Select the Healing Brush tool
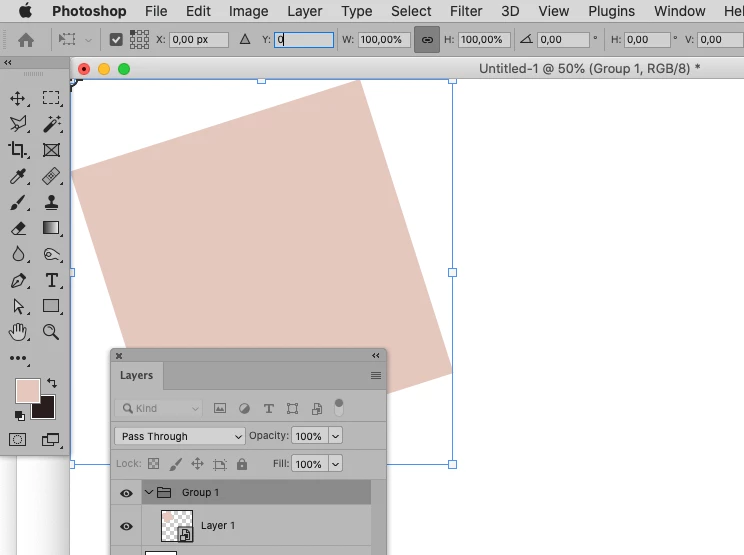Viewport: 744px width, 555px height. 51,176
